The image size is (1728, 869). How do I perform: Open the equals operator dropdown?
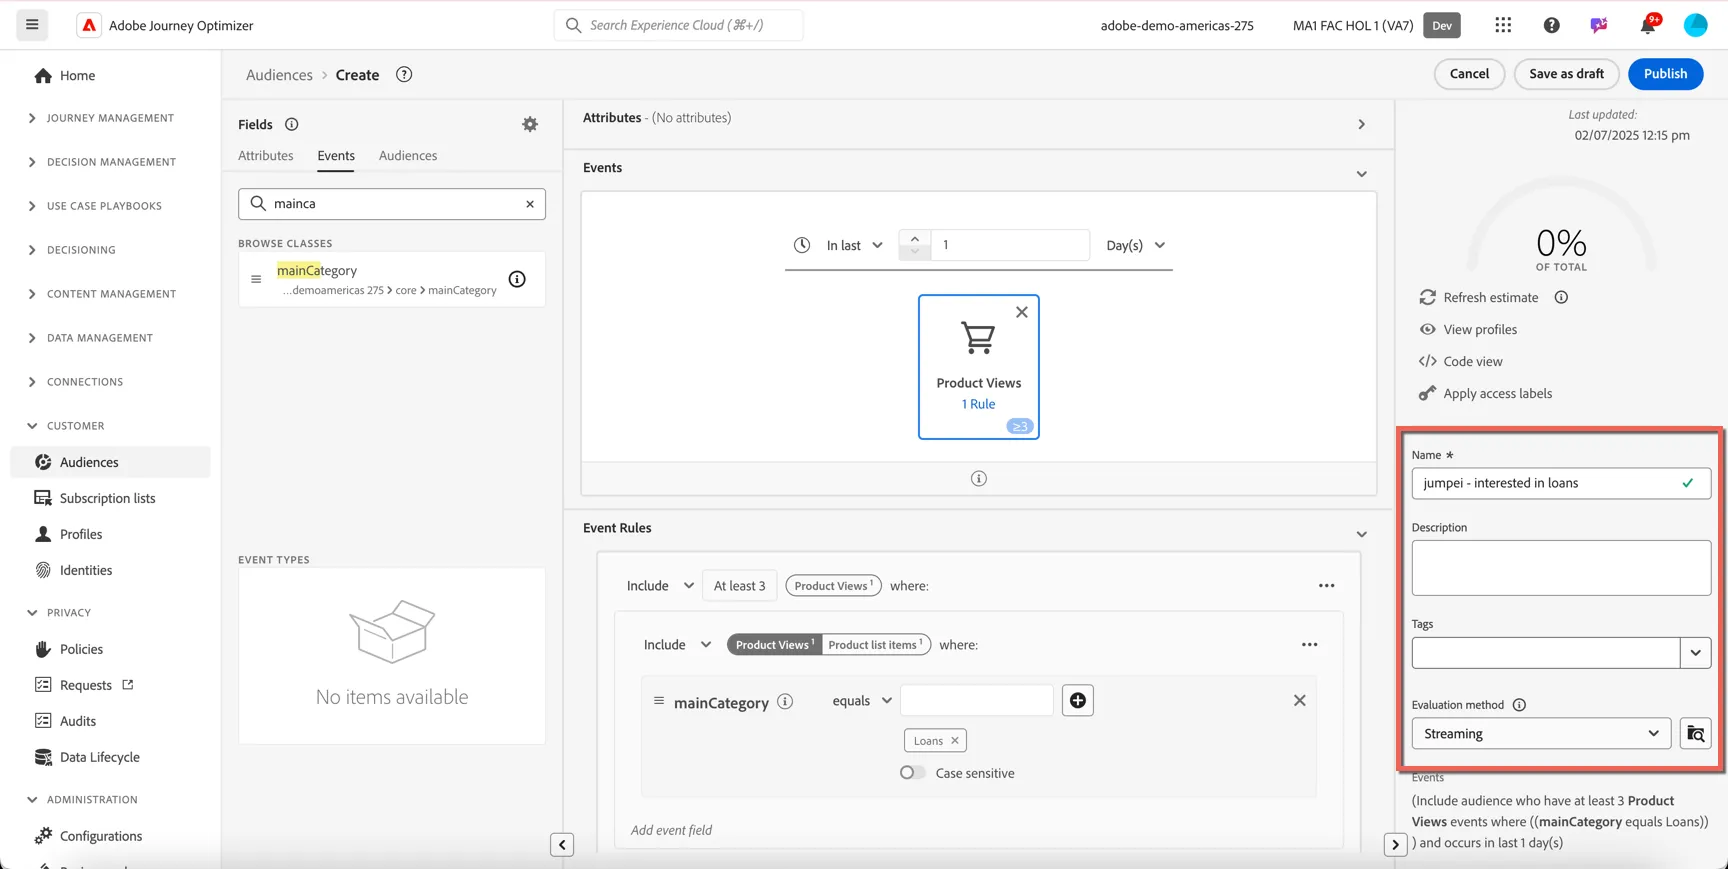click(x=862, y=701)
